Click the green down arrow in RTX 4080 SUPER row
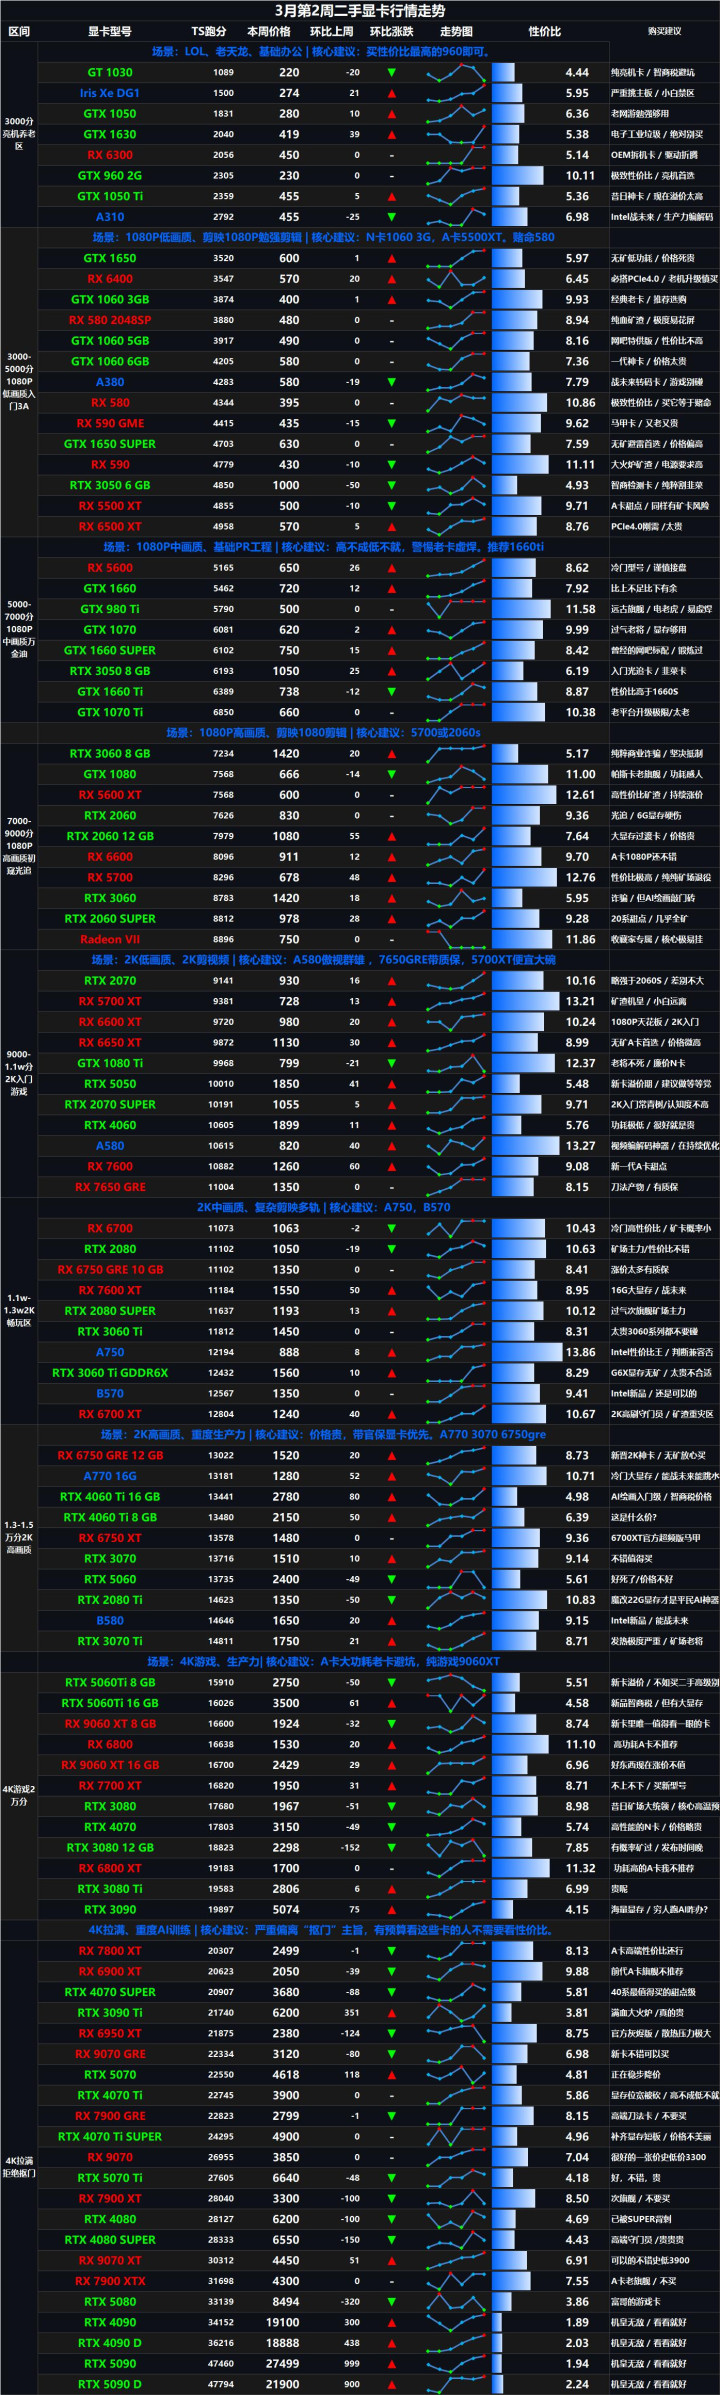This screenshot has height=2395, width=720. click(391, 2240)
